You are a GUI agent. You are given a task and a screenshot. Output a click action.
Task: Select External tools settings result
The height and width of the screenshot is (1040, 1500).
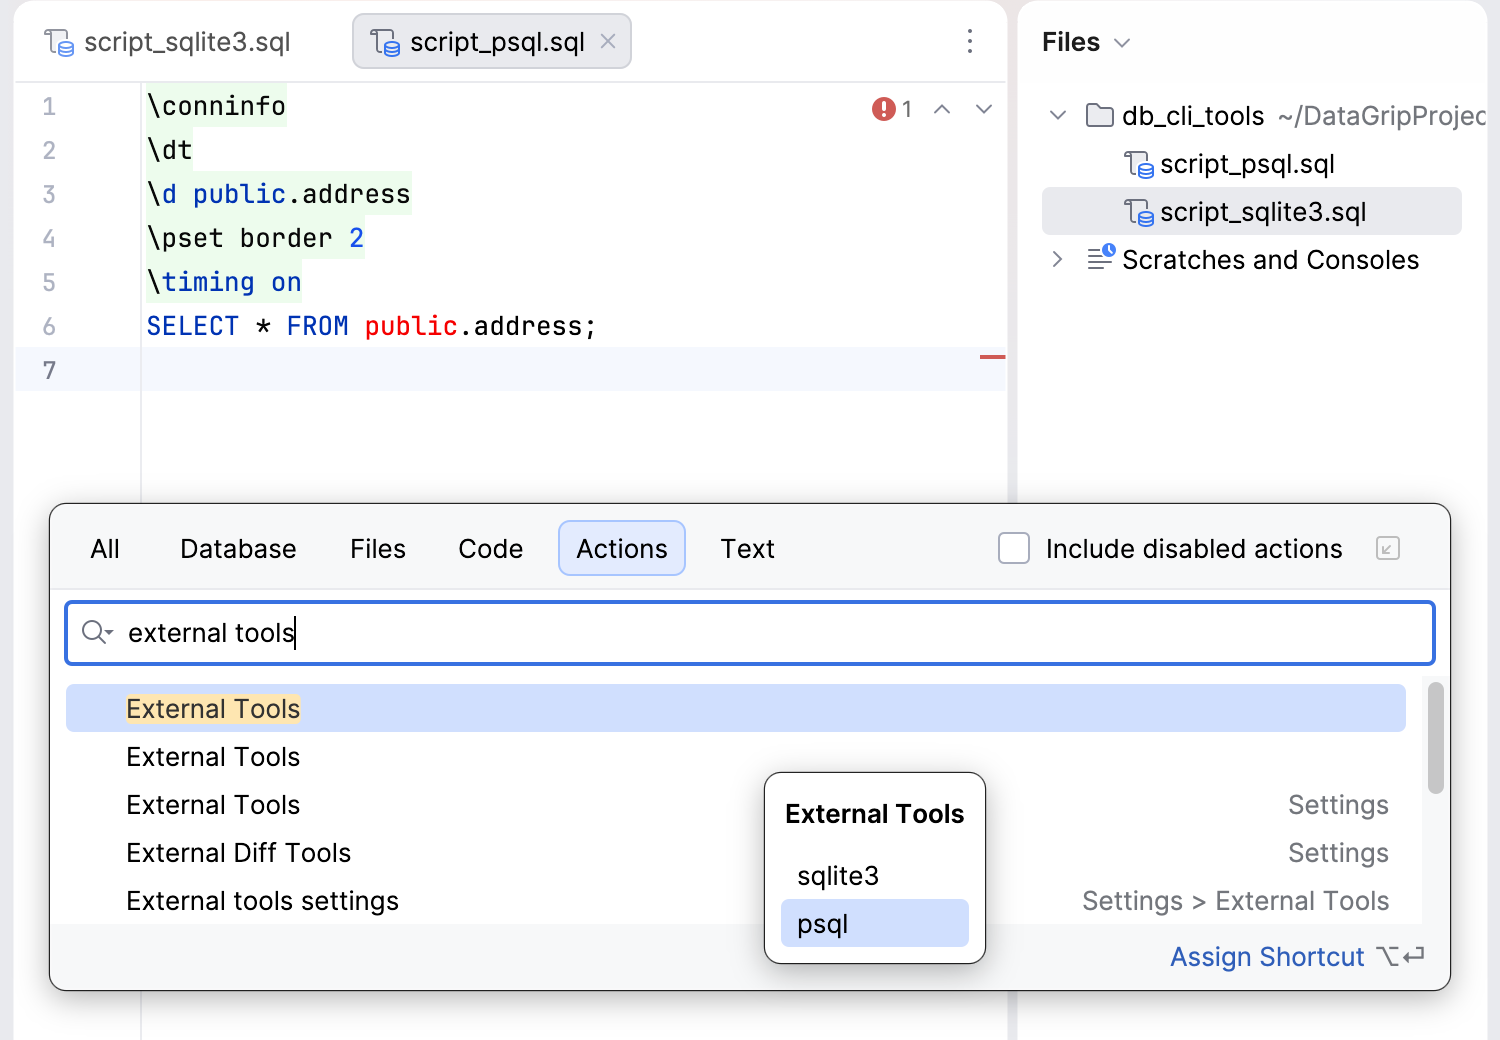click(x=736, y=900)
